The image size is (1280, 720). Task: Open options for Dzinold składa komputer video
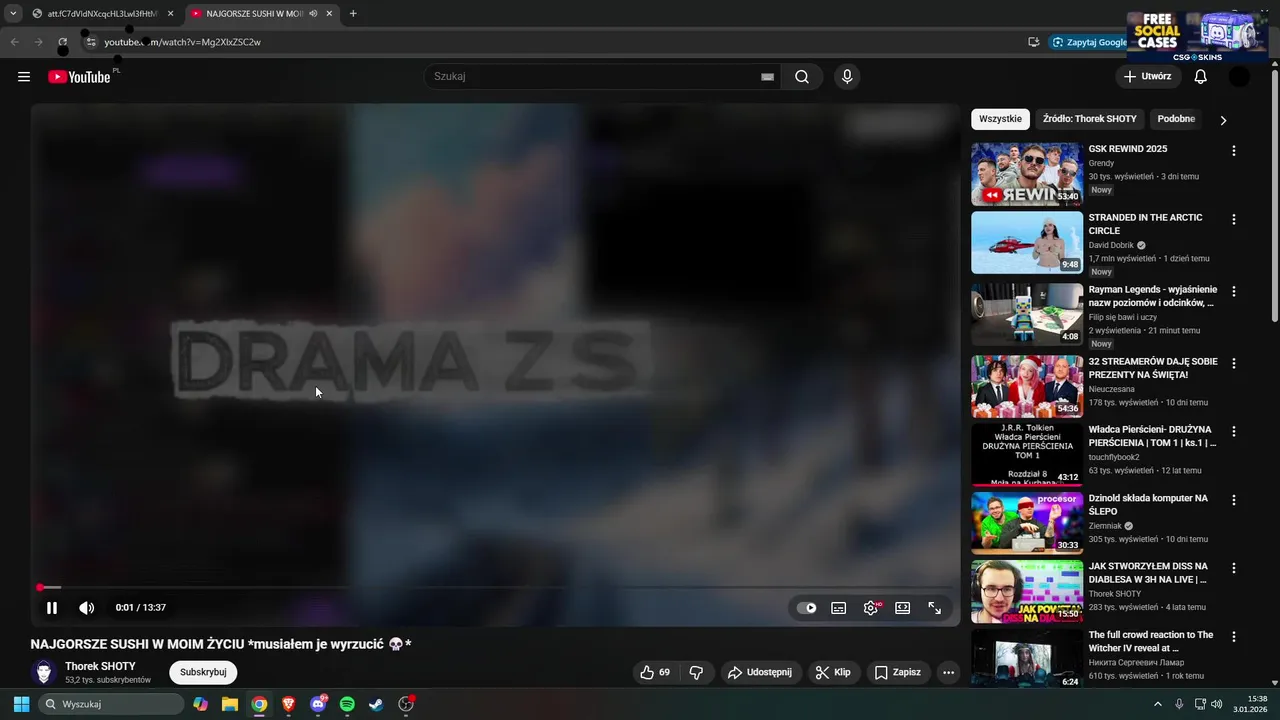[1234, 499]
